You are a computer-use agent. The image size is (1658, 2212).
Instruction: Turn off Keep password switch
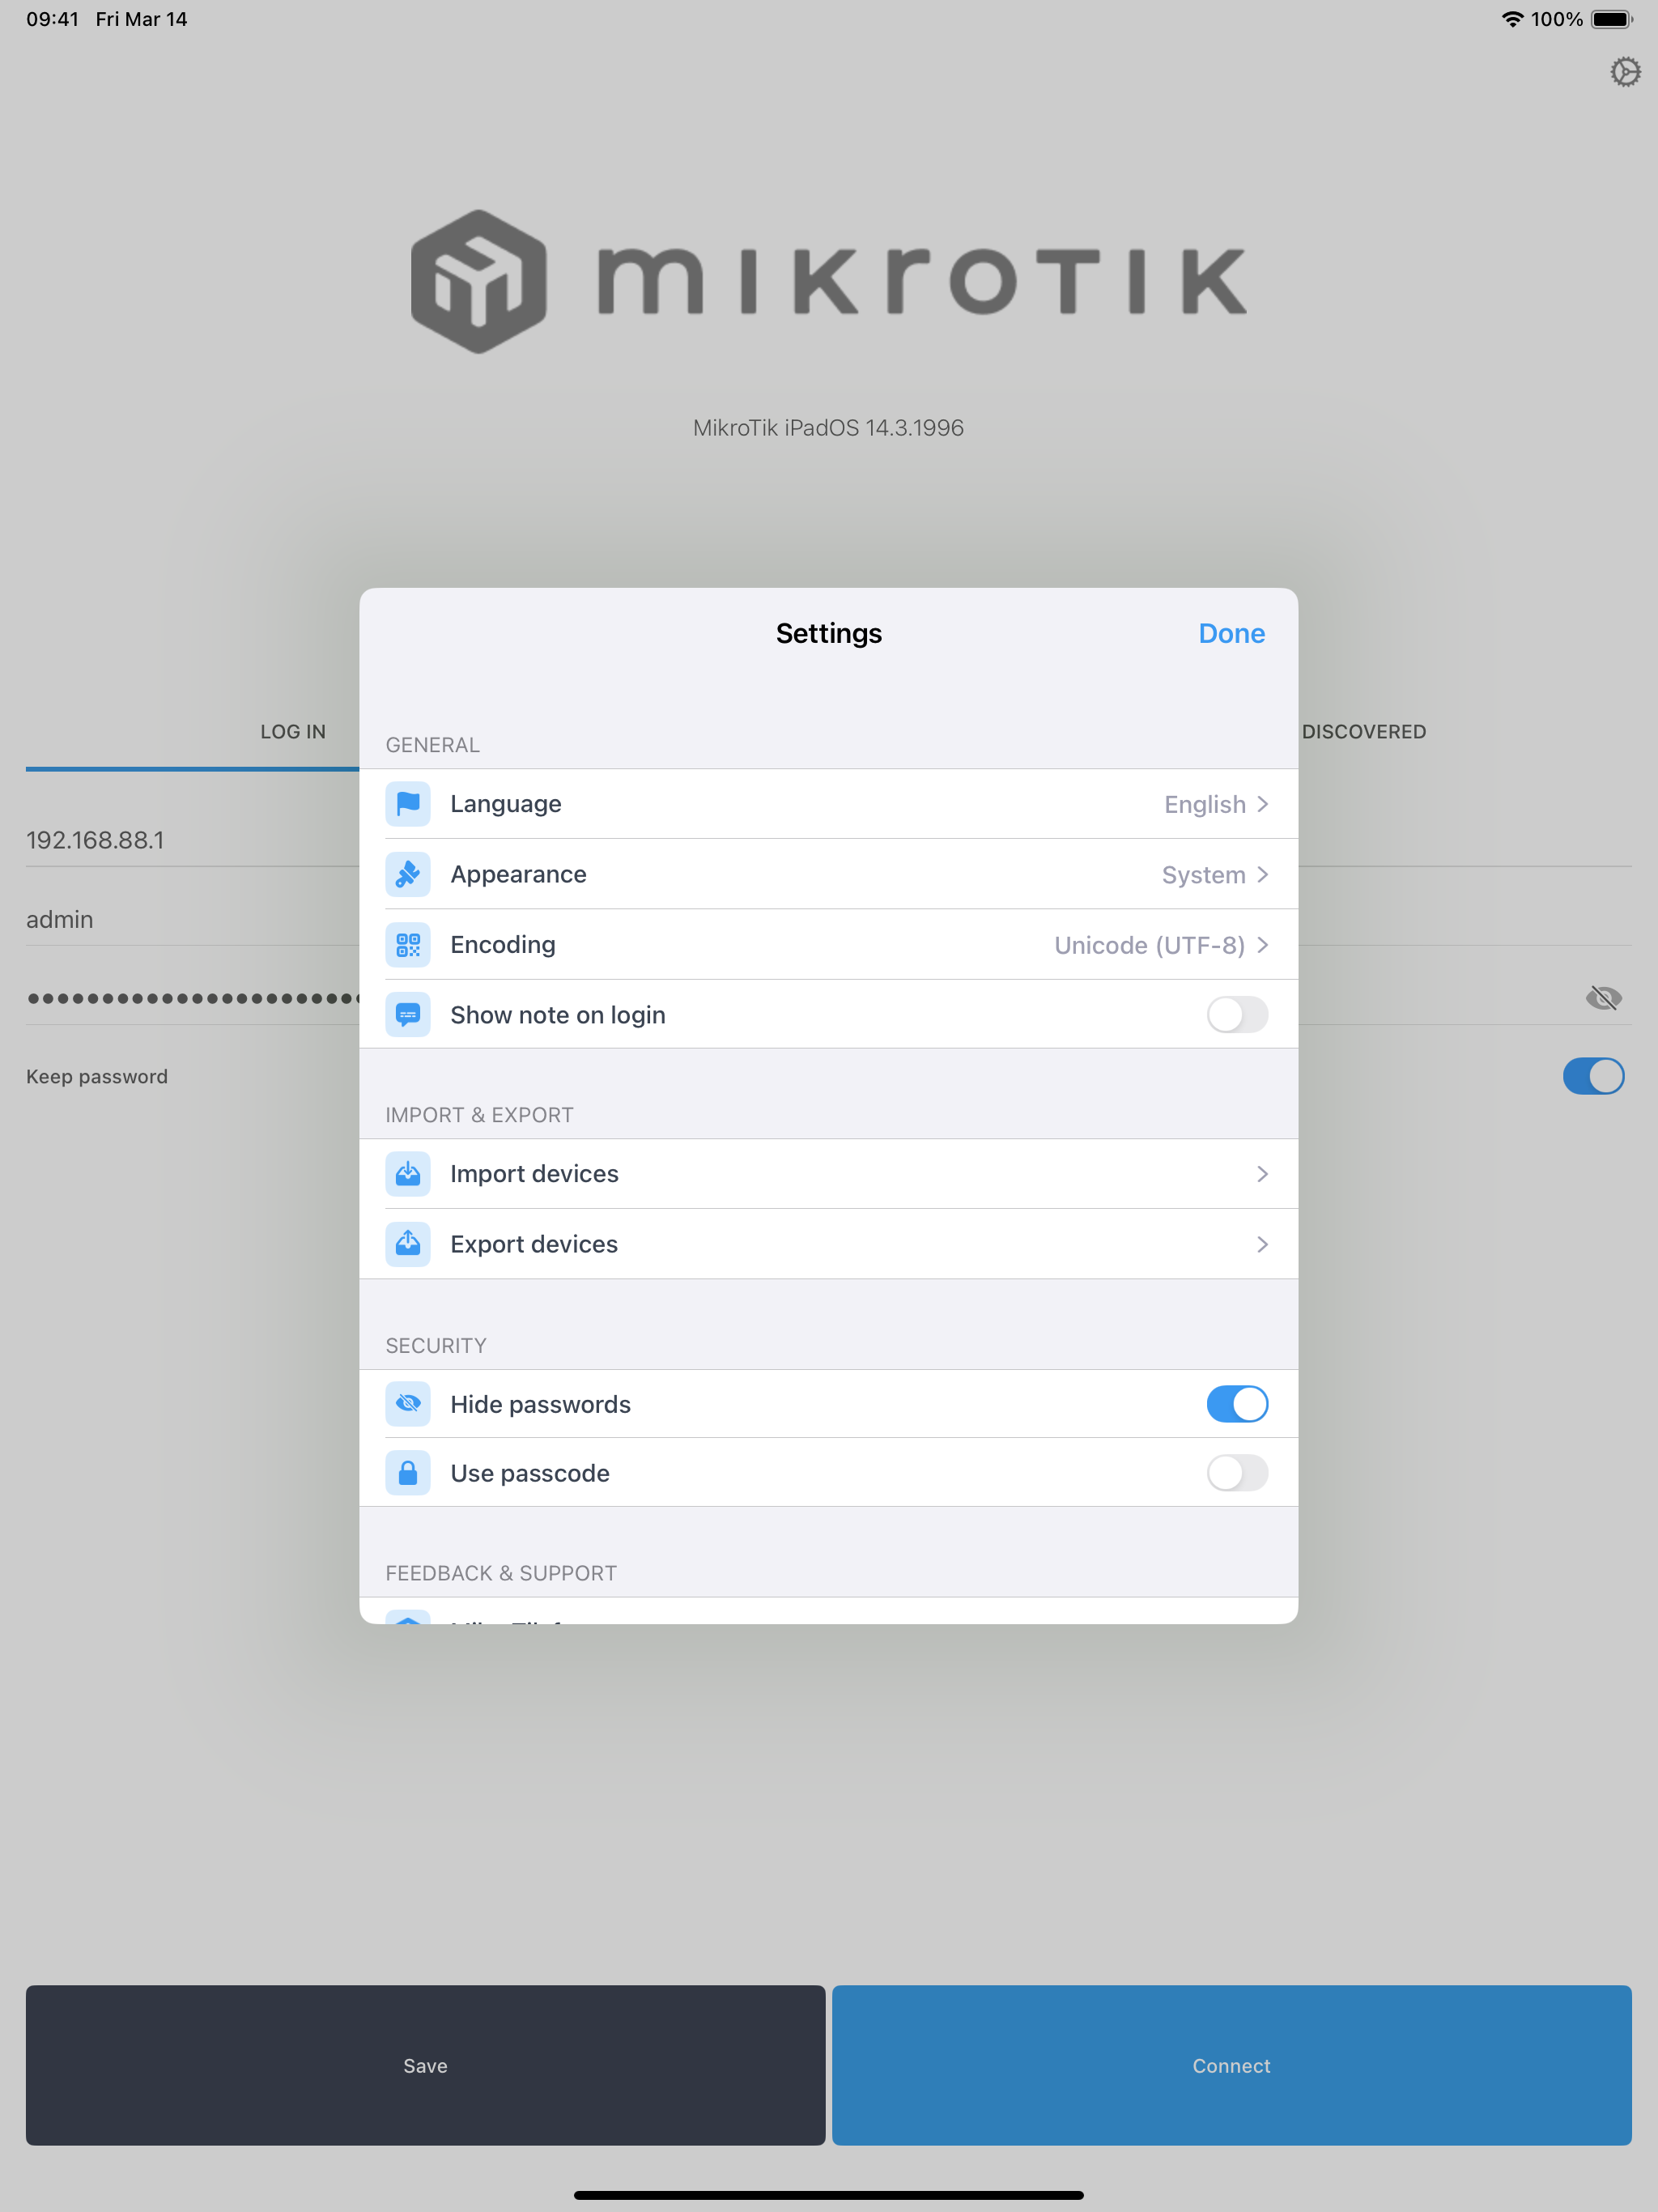pos(1593,1076)
